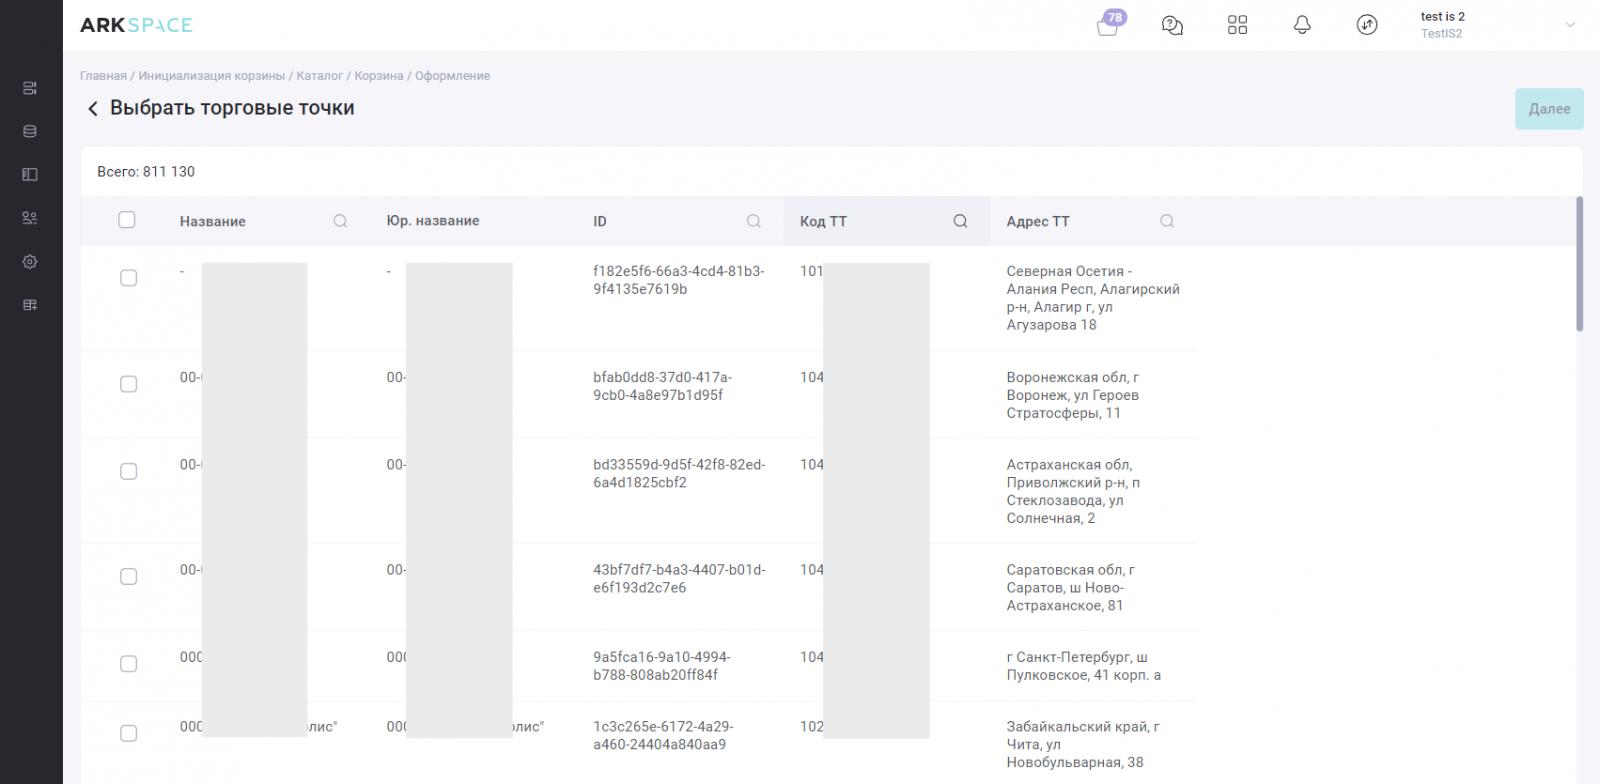The height and width of the screenshot is (784, 1600).
Task: Open the notifications bell
Action: (1302, 25)
